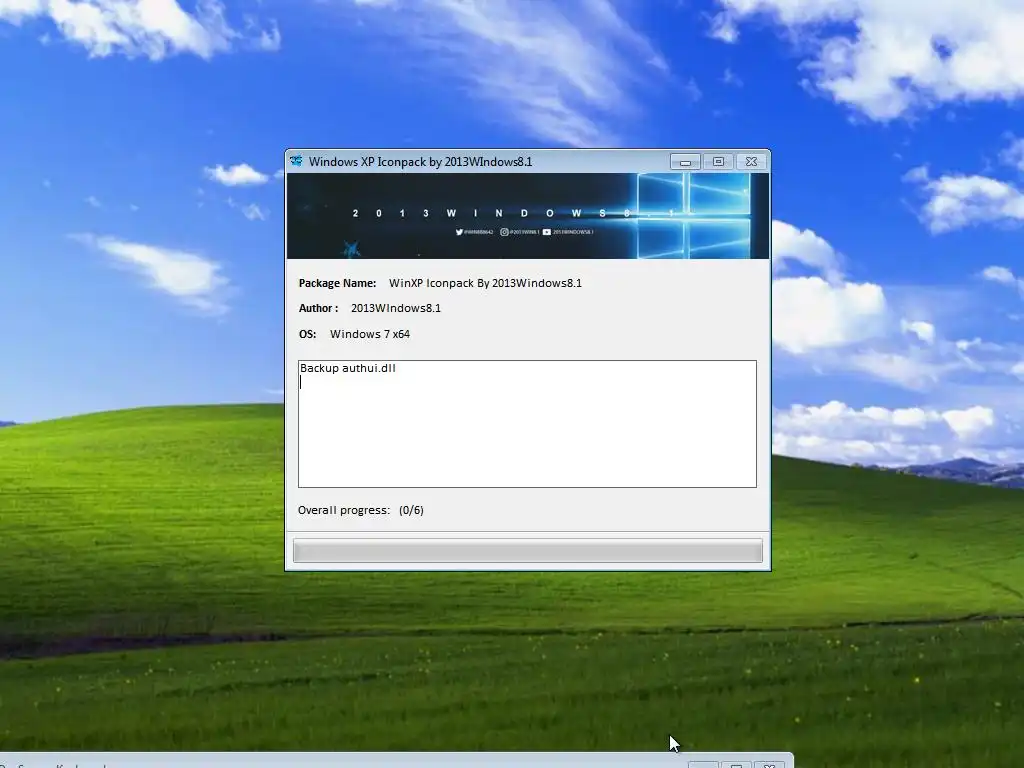The width and height of the screenshot is (1024, 768).
Task: Click the "Windows XP Iconpack by 2013WIndows8.1" title text
Action: pos(421,161)
